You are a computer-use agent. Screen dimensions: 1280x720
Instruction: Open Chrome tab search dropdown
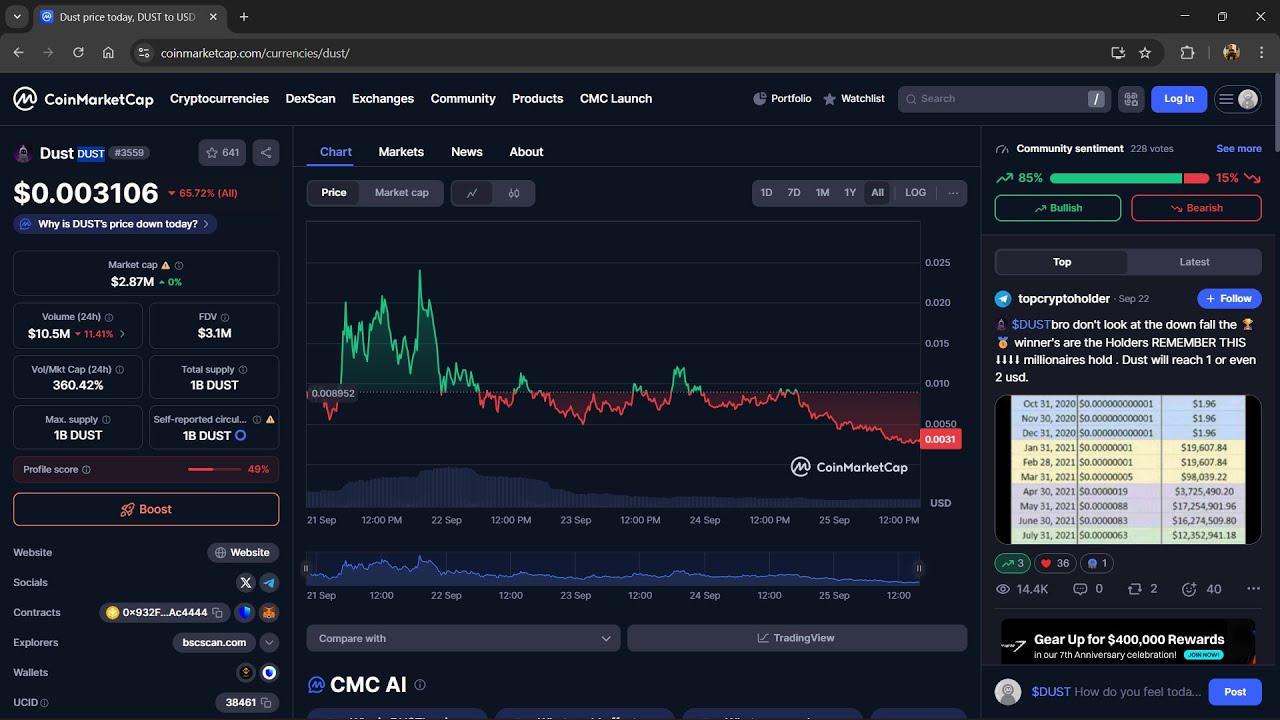(x=17, y=17)
